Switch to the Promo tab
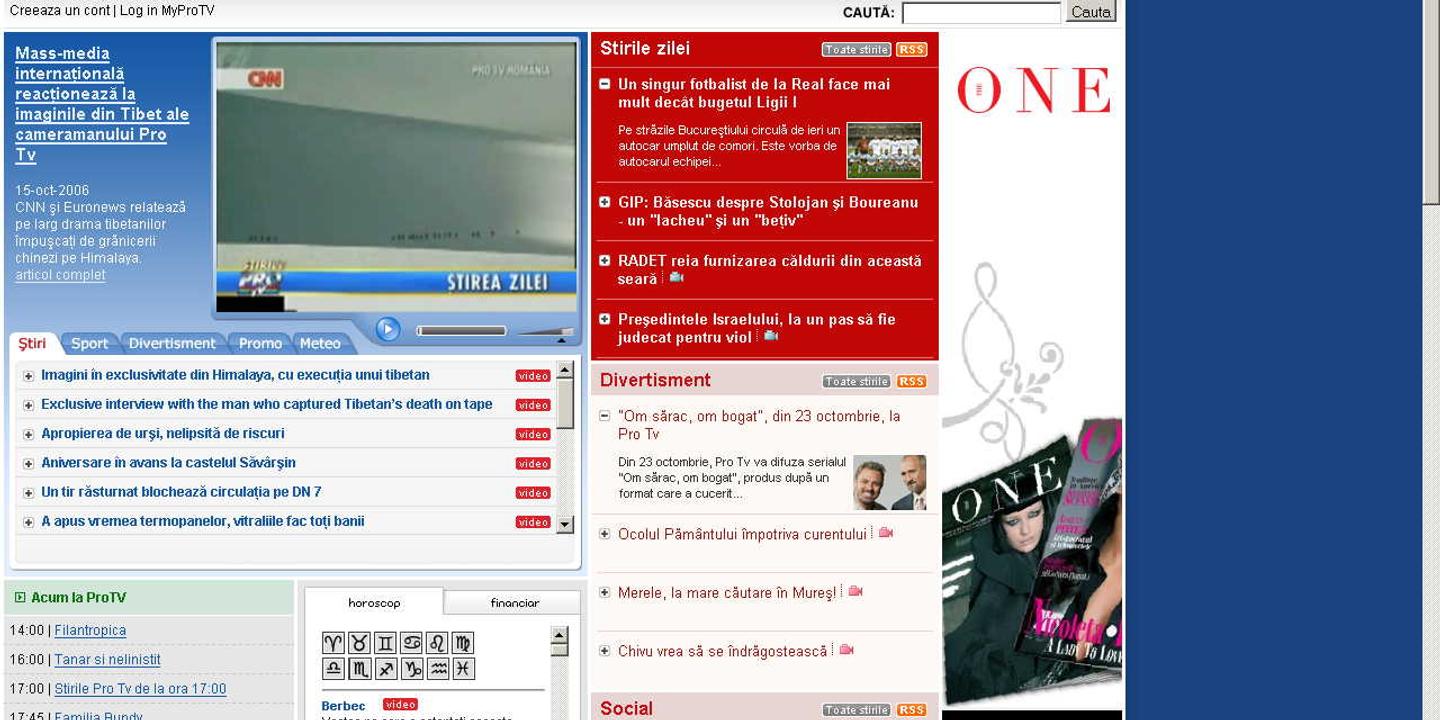 tap(260, 343)
